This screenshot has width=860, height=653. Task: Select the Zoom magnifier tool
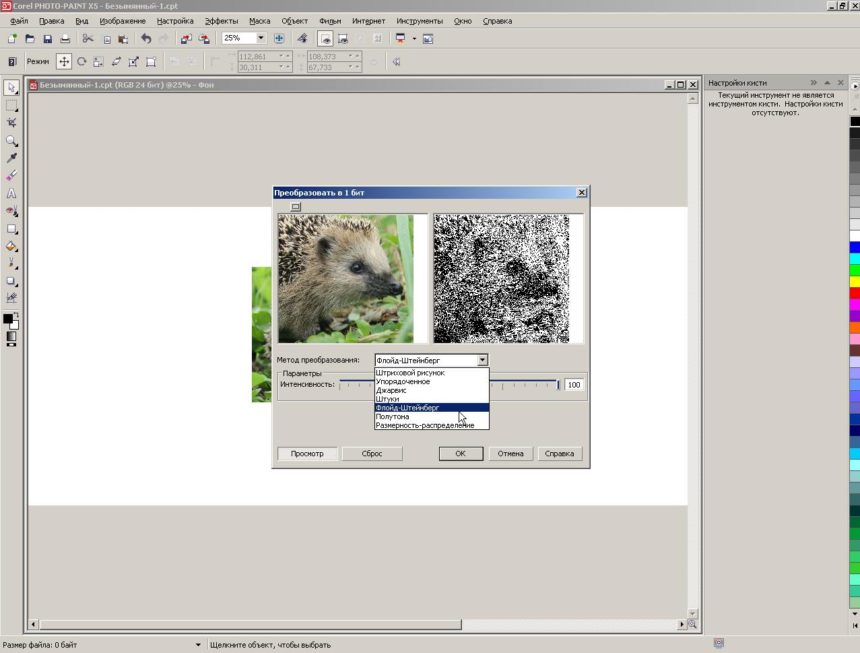click(x=12, y=140)
